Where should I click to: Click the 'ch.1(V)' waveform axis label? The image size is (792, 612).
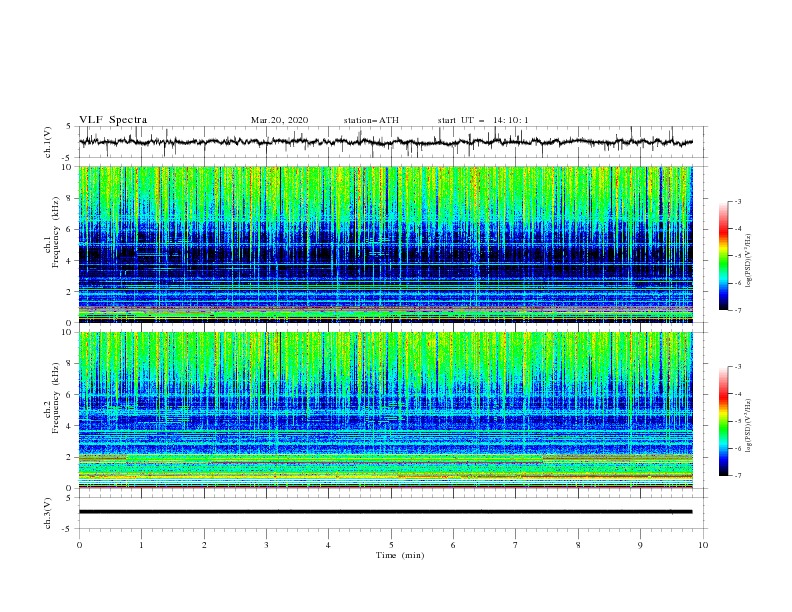pyautogui.click(x=48, y=142)
